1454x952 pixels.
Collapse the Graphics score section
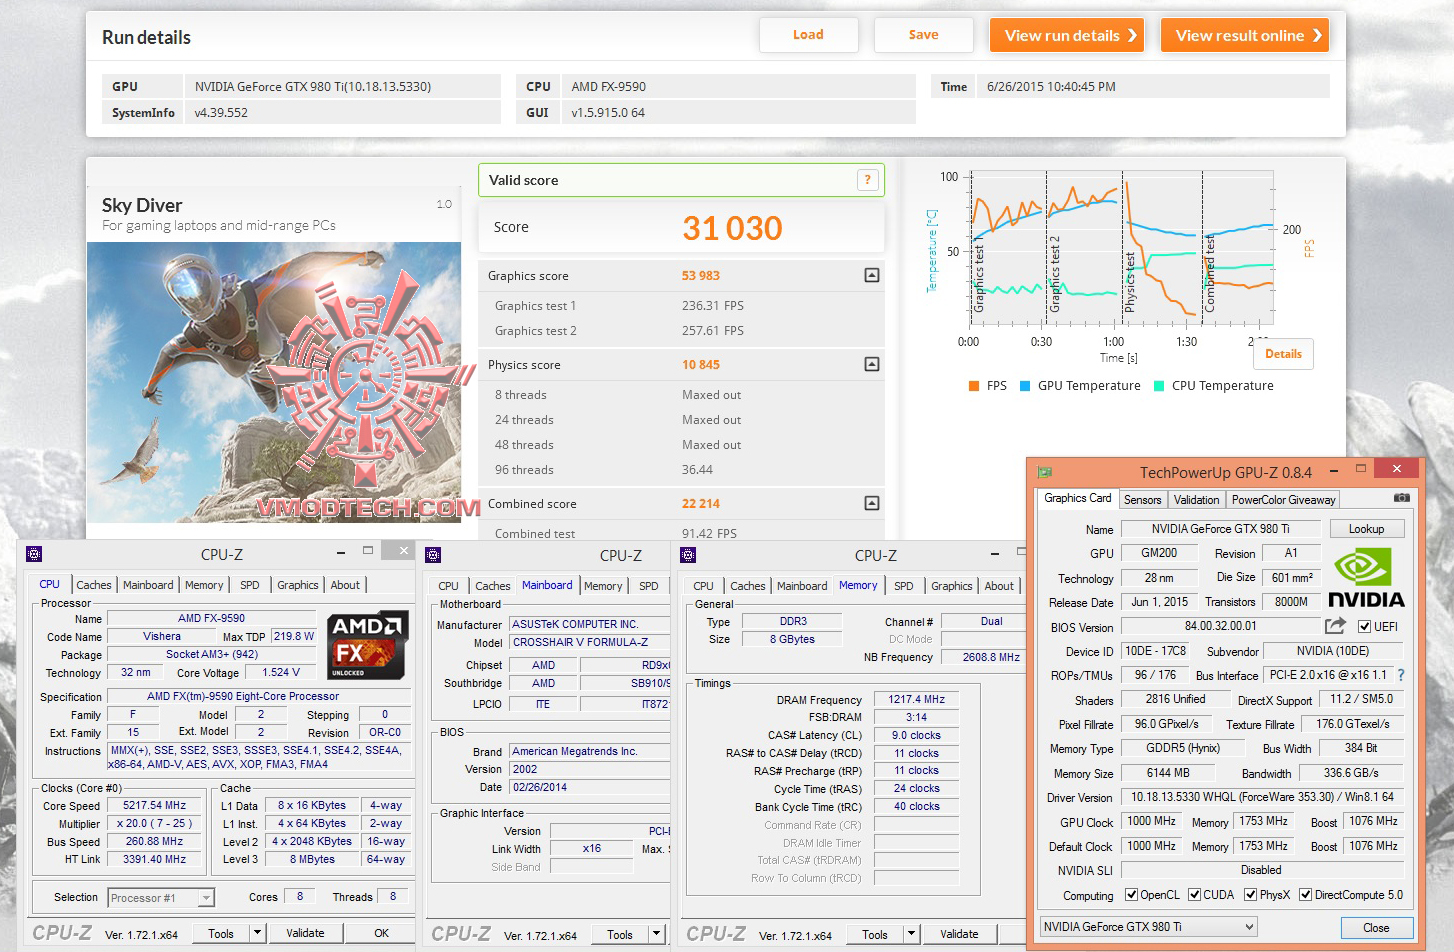tap(872, 275)
